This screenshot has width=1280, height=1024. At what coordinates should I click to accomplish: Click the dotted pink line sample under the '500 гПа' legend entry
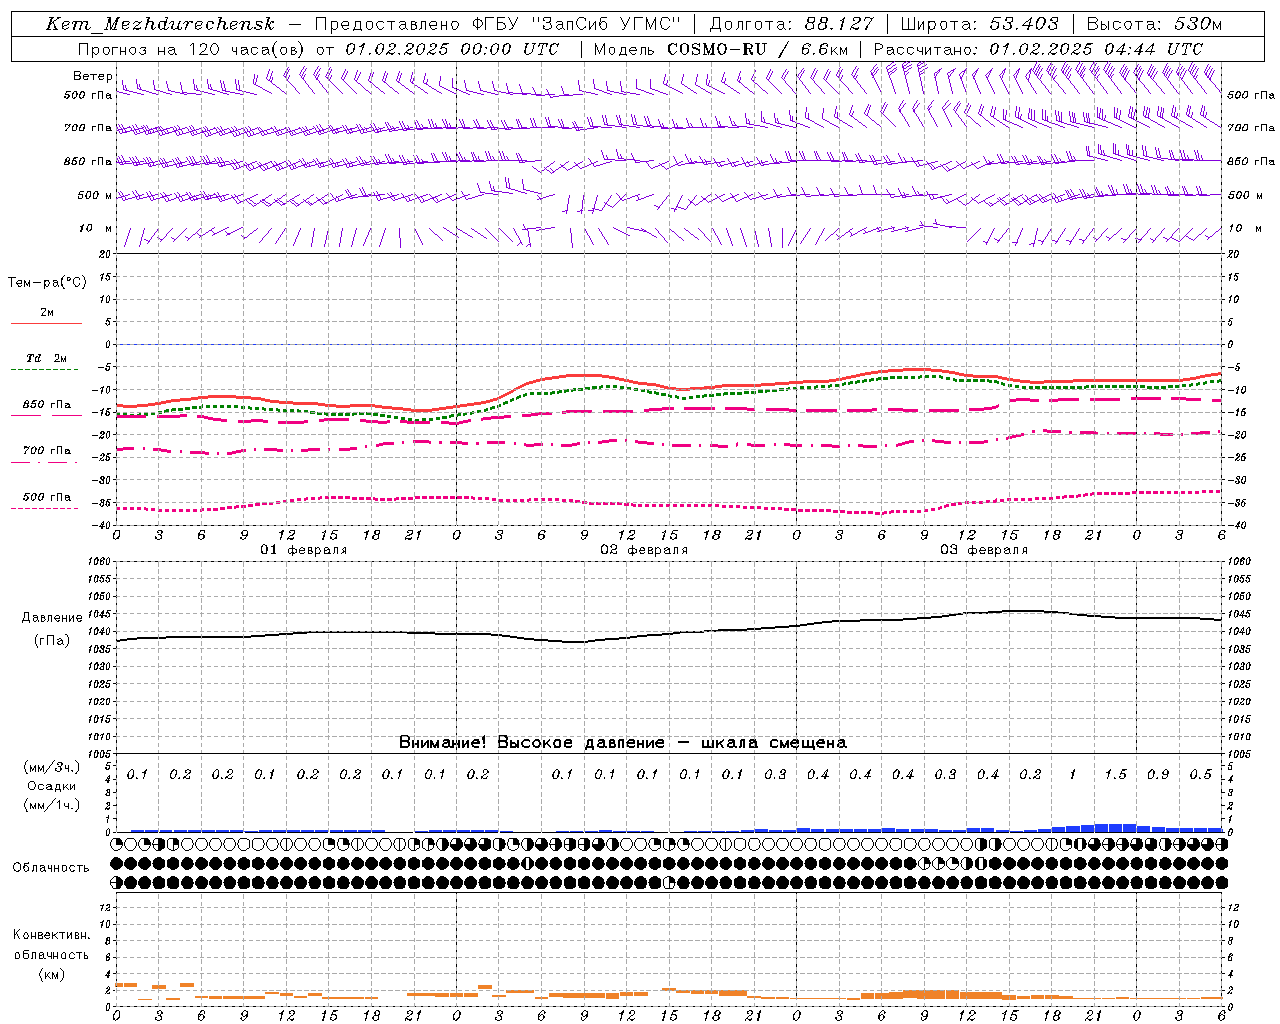(46, 508)
